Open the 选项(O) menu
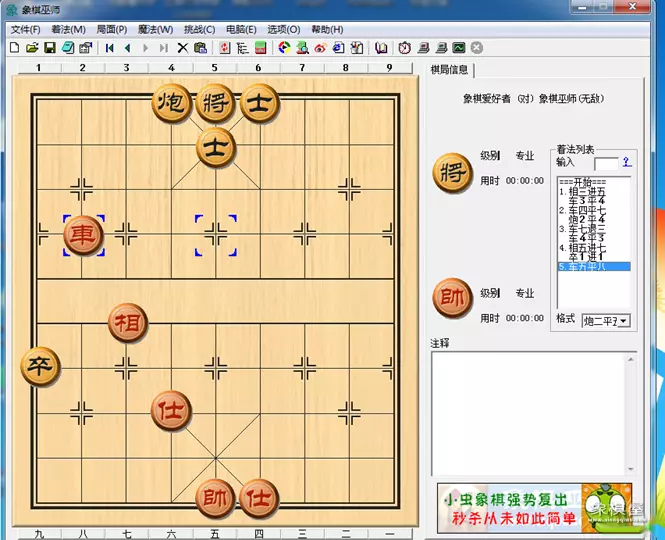665x540 pixels. 283,30
